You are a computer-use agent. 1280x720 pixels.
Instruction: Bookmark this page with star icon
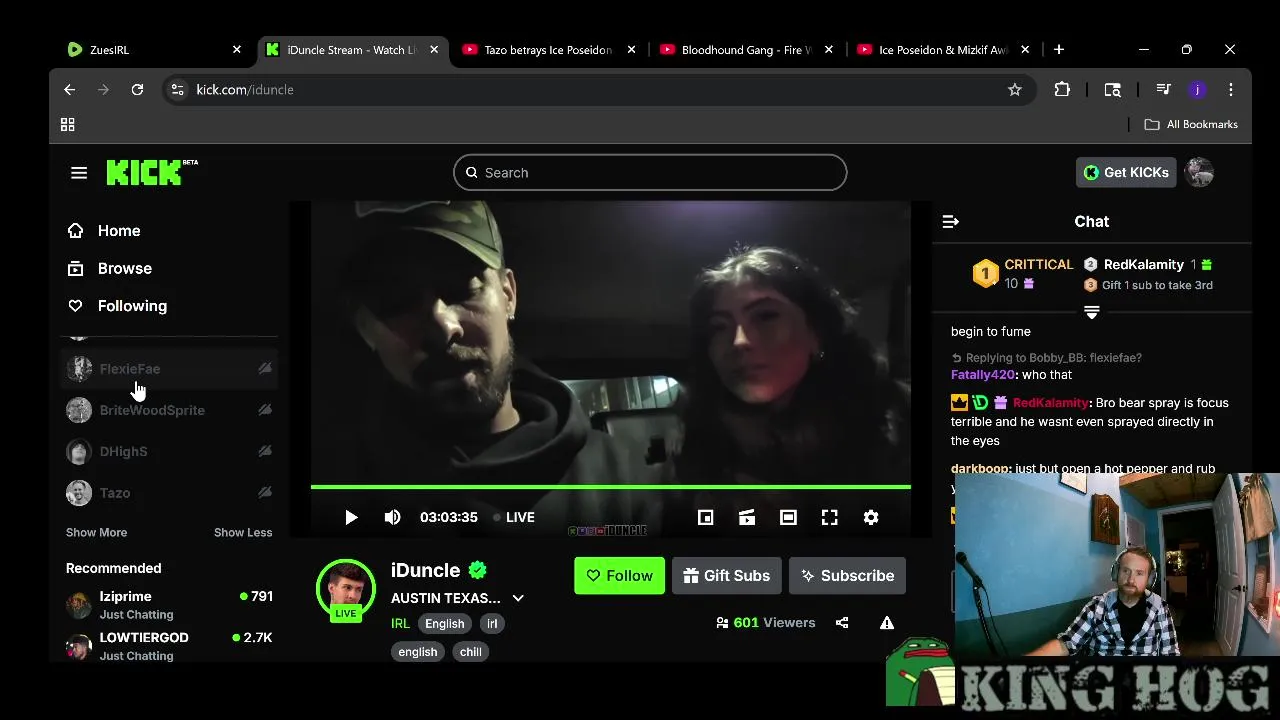(1015, 90)
